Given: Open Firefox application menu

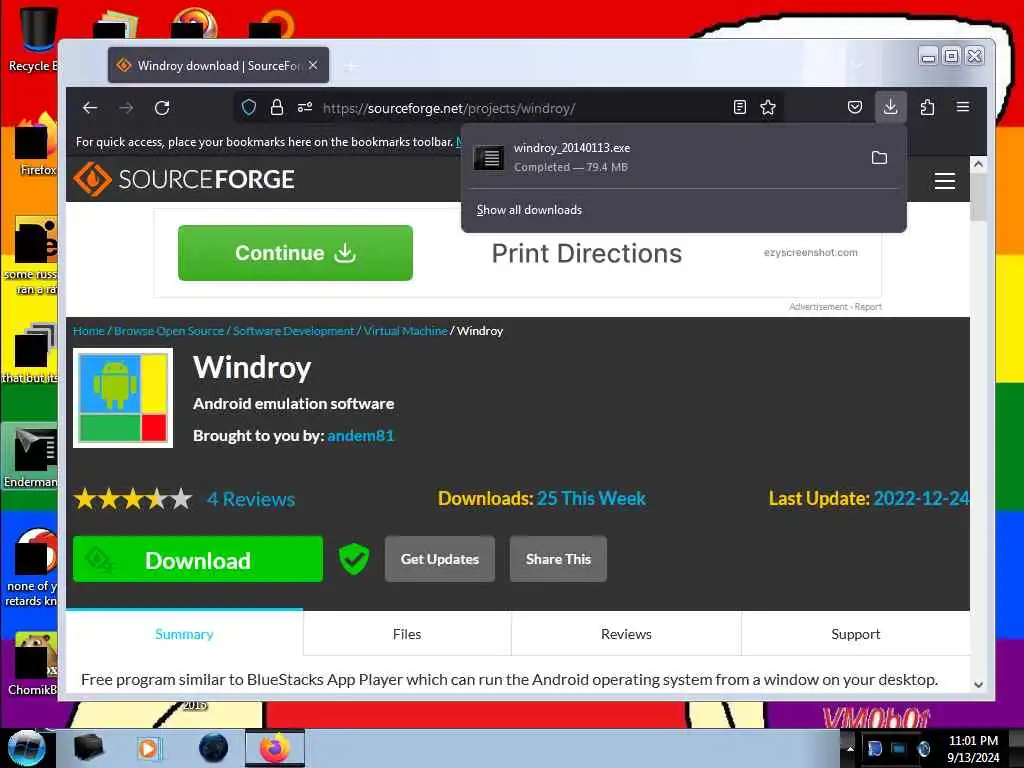Looking at the screenshot, I should pyautogui.click(x=963, y=107).
